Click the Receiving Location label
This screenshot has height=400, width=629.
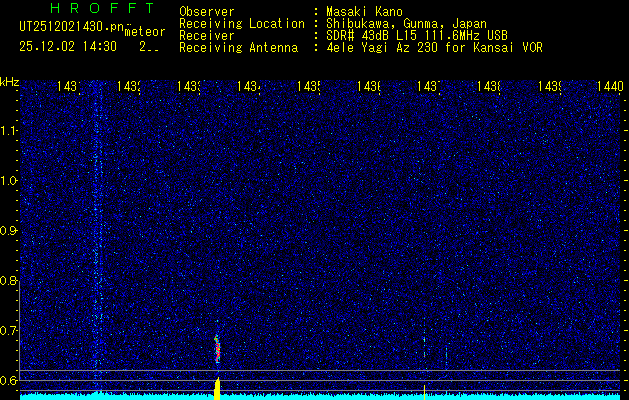(242, 24)
